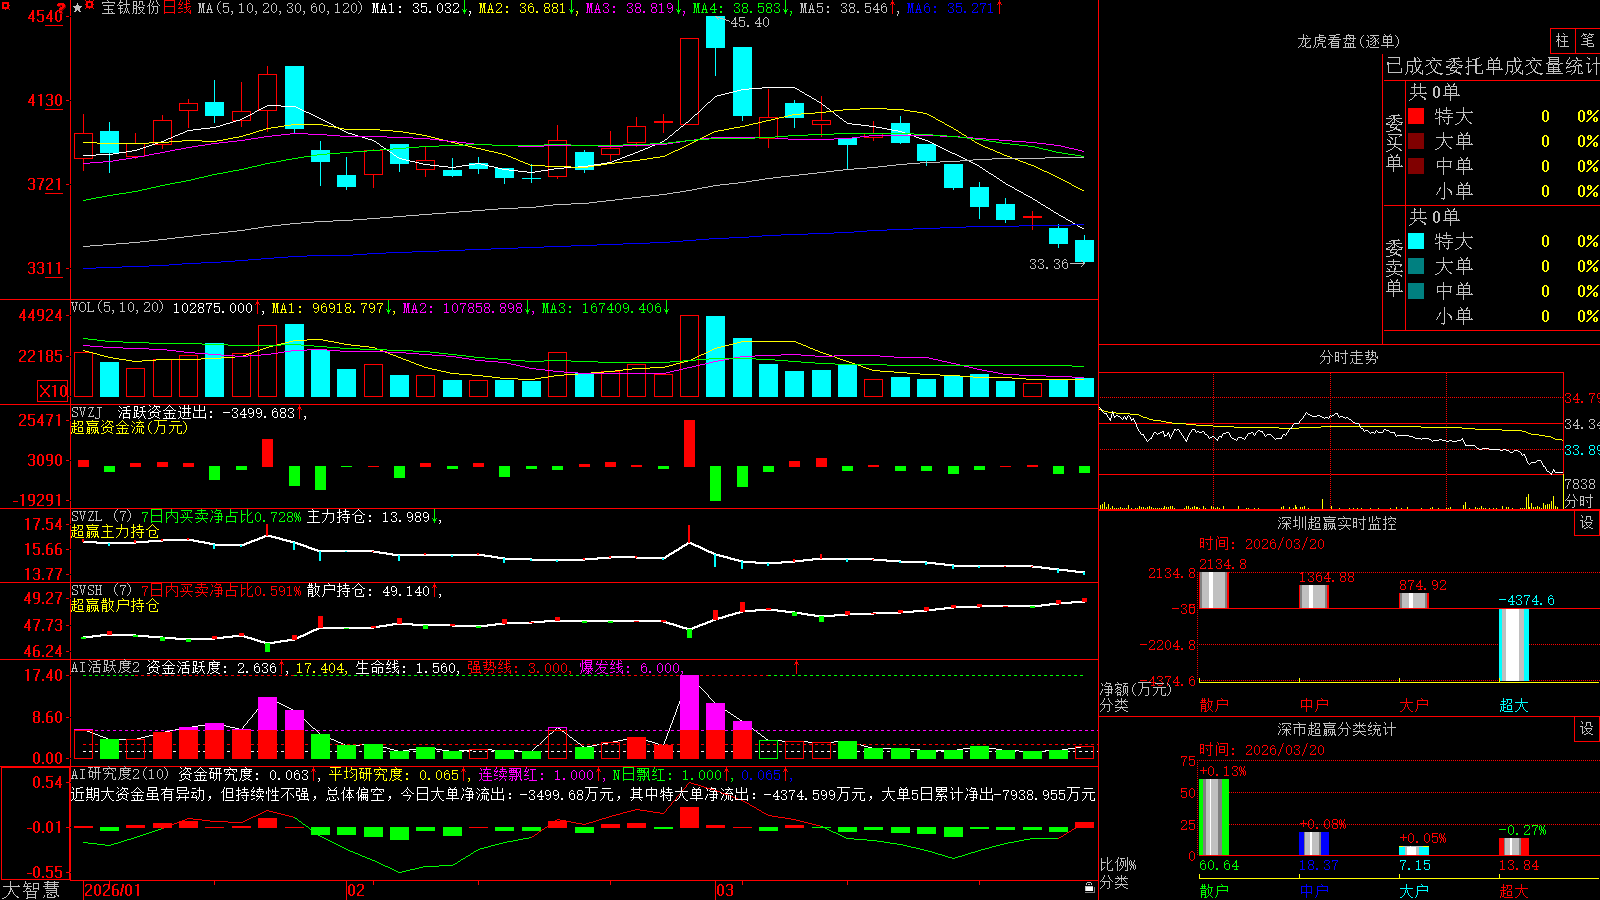Click the stock name 宝钛股份
Image resolution: width=1600 pixels, height=900 pixels.
click(x=130, y=8)
